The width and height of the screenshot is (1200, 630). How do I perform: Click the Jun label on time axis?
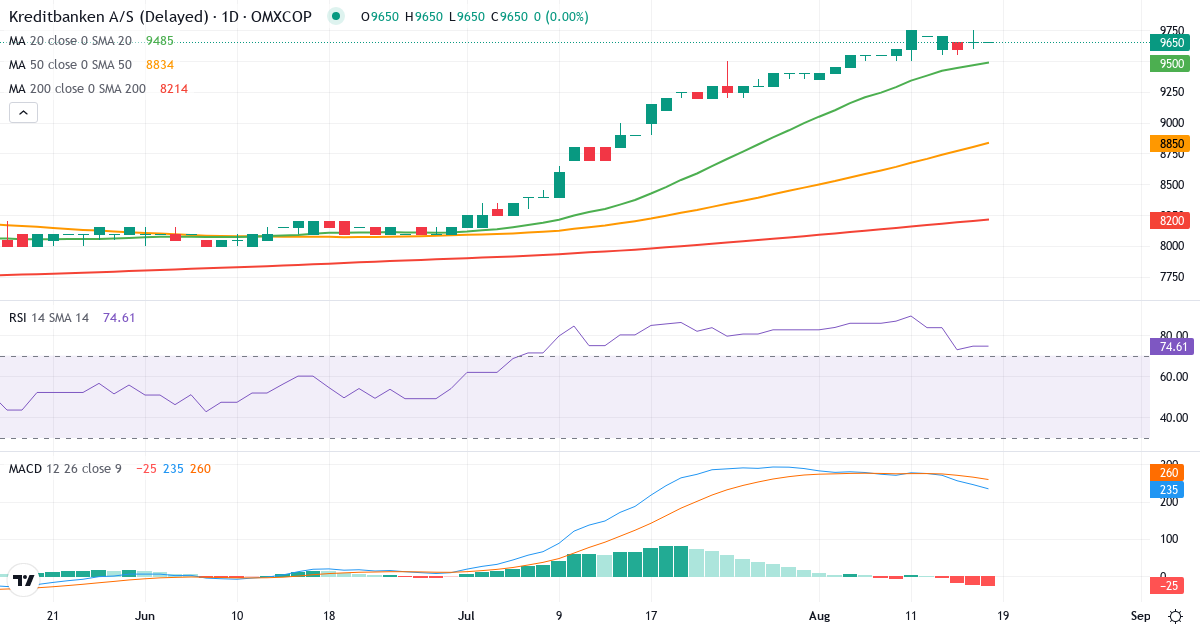coord(146,615)
